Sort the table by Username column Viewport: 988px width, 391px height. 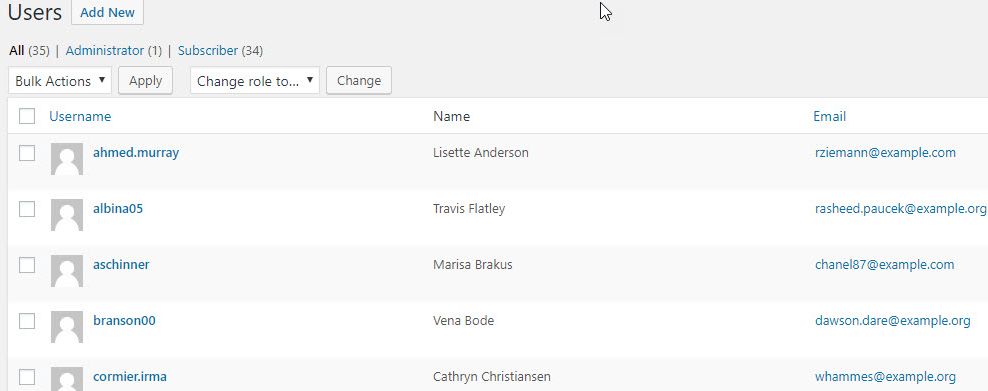click(80, 116)
